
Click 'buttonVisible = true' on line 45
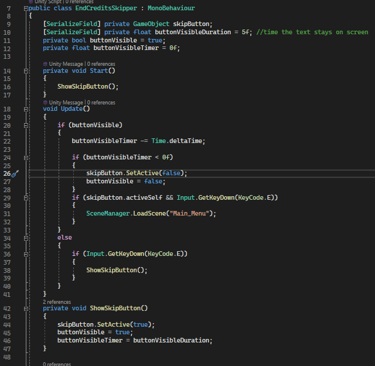93,332
